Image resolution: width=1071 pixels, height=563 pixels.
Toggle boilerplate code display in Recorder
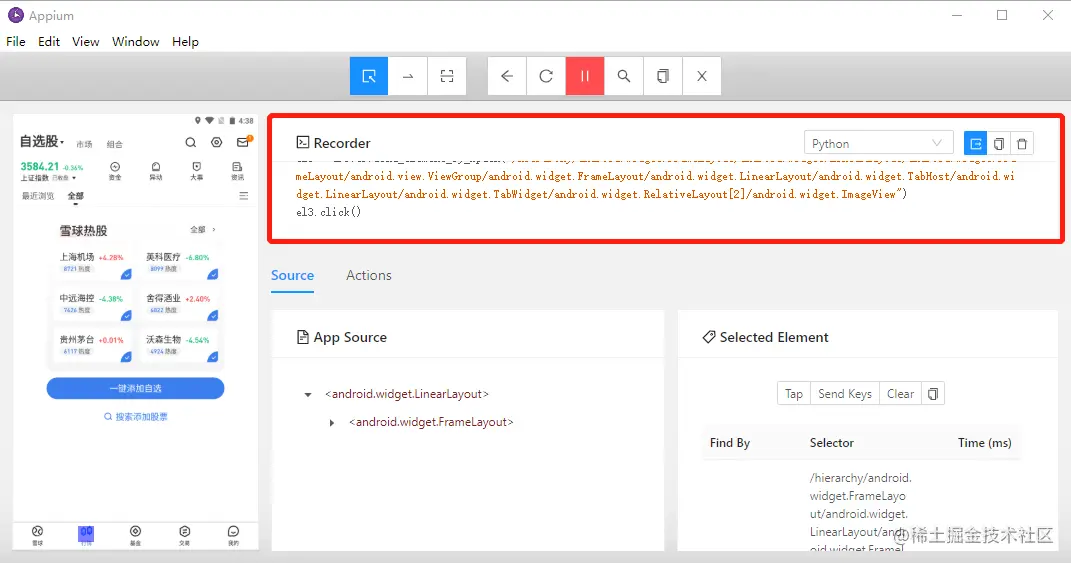975,143
